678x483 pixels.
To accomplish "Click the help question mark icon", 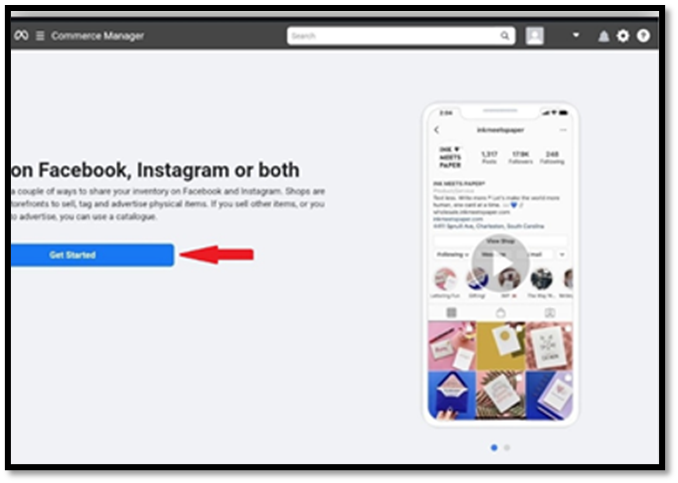I will (643, 35).
